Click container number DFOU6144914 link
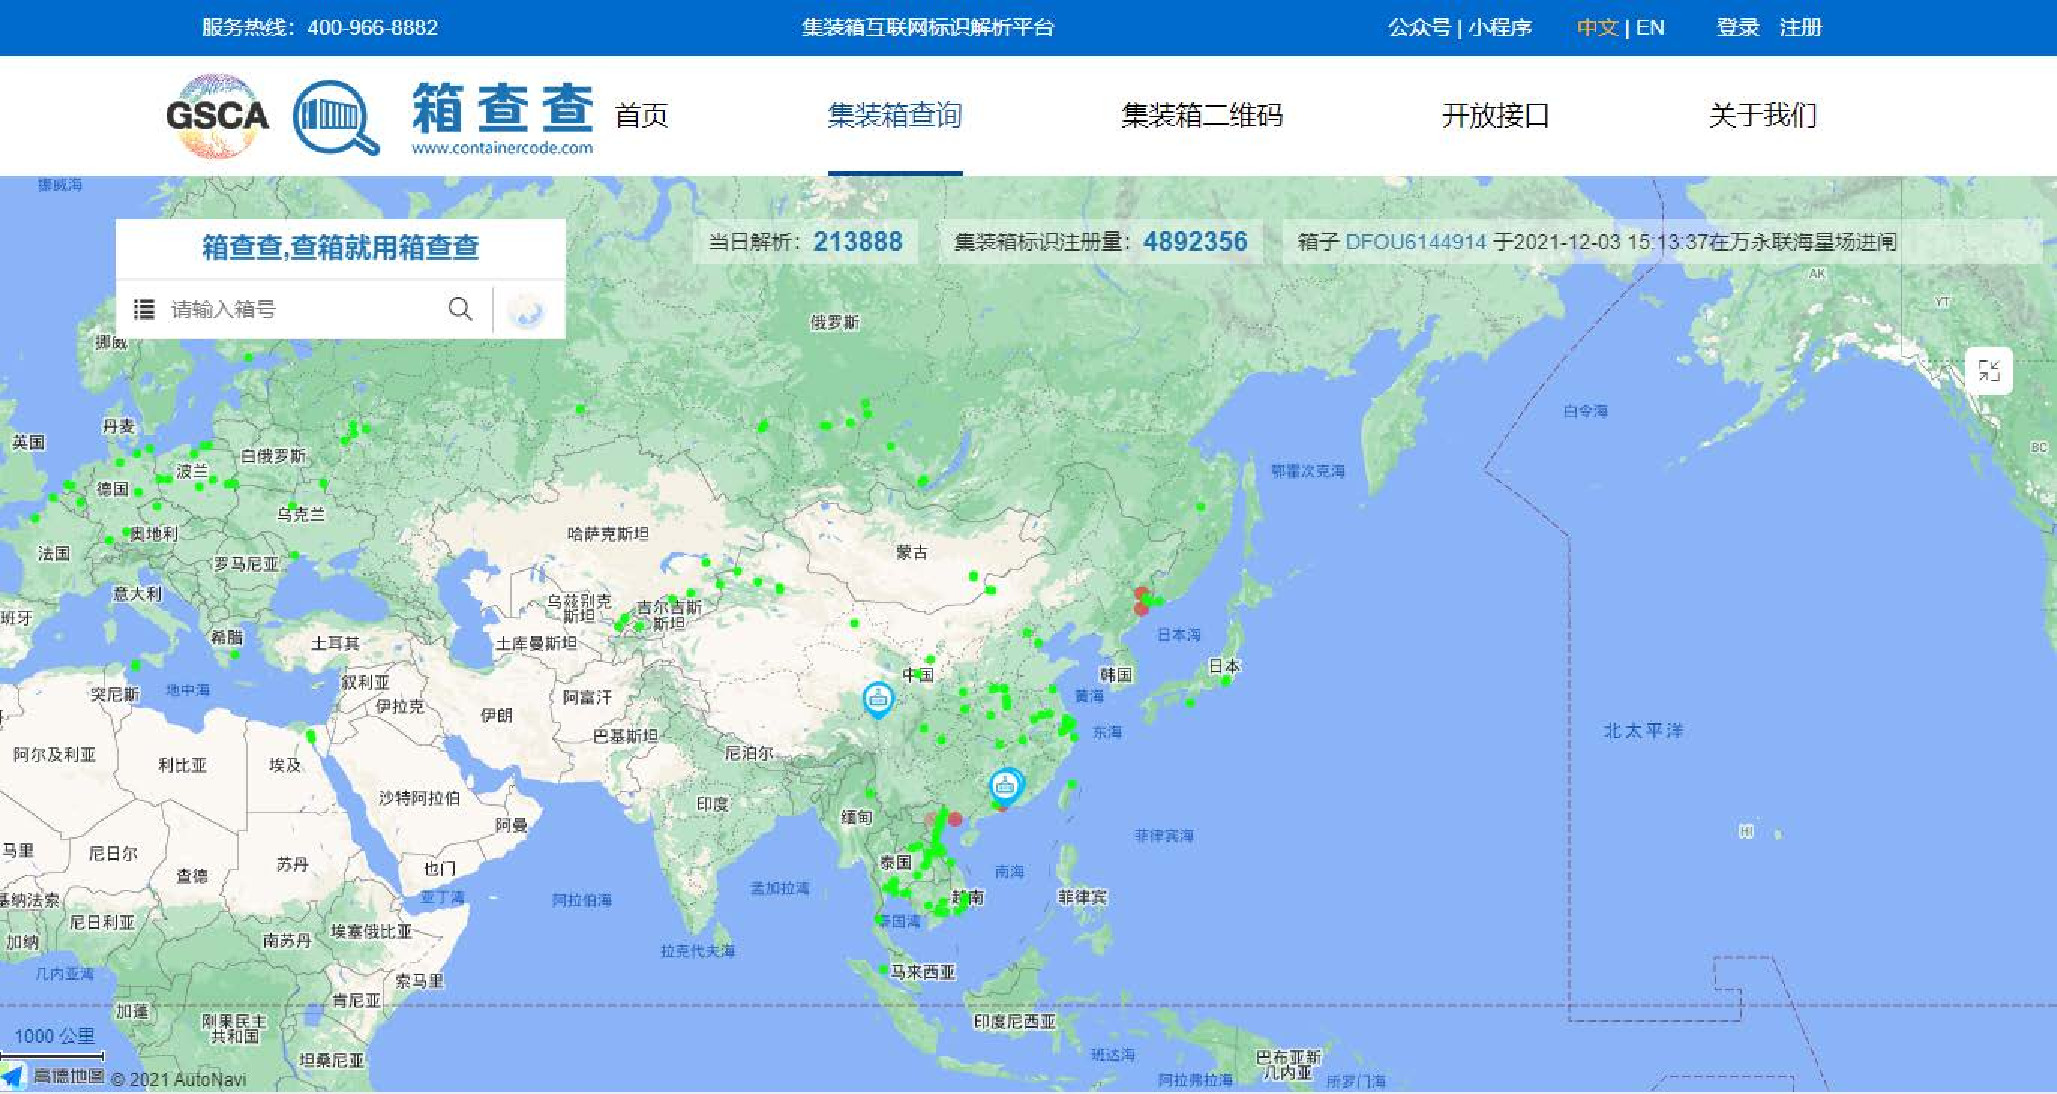 [x=1415, y=242]
